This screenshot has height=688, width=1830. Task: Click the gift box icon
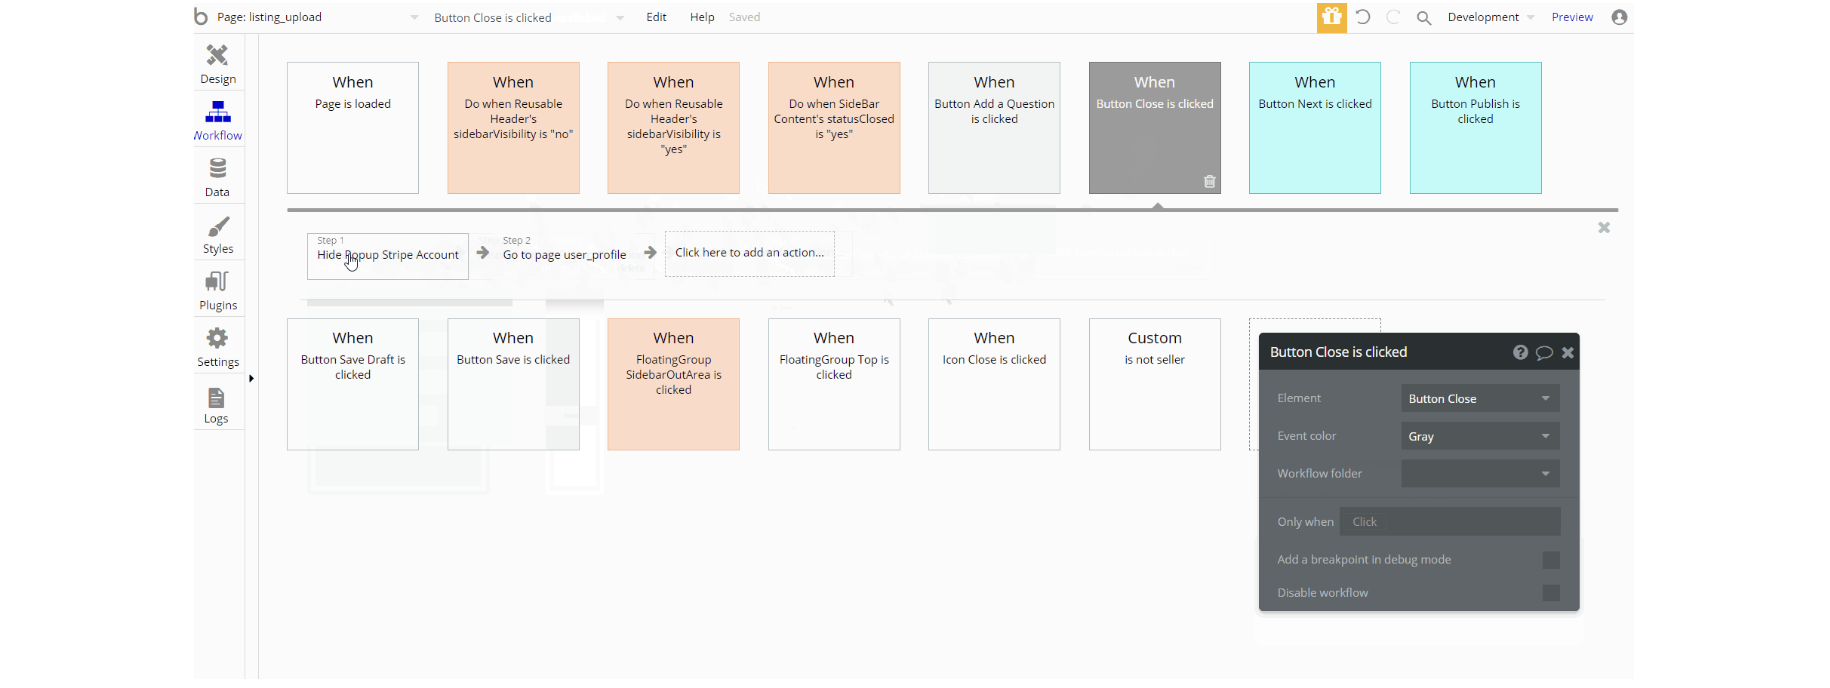pos(1331,17)
